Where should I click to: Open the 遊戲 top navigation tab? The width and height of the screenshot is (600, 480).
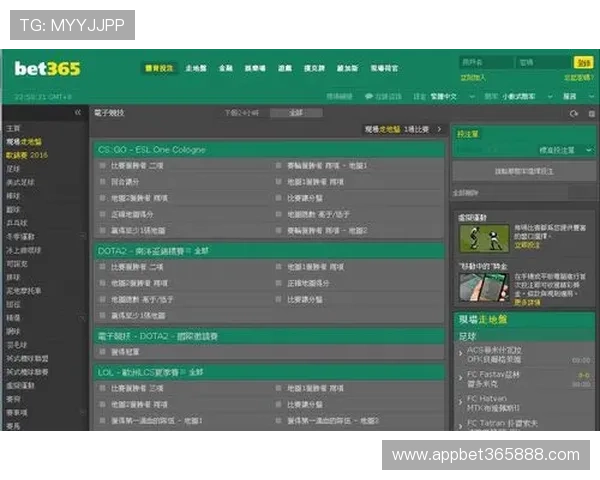click(285, 68)
